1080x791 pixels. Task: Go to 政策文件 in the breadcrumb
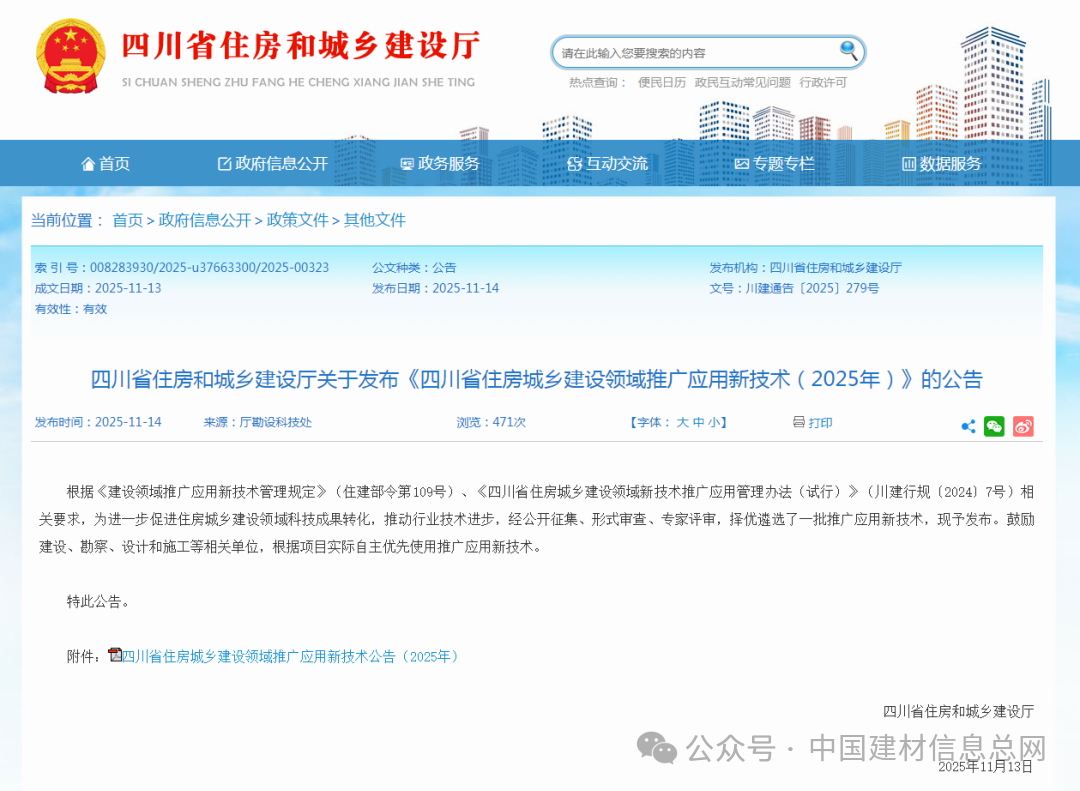[x=297, y=220]
